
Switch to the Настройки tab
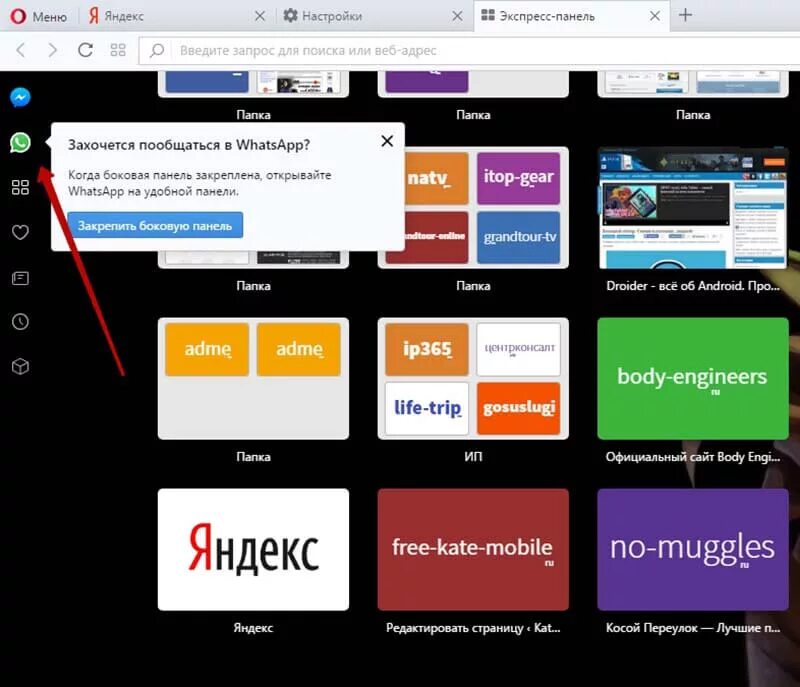(x=372, y=16)
